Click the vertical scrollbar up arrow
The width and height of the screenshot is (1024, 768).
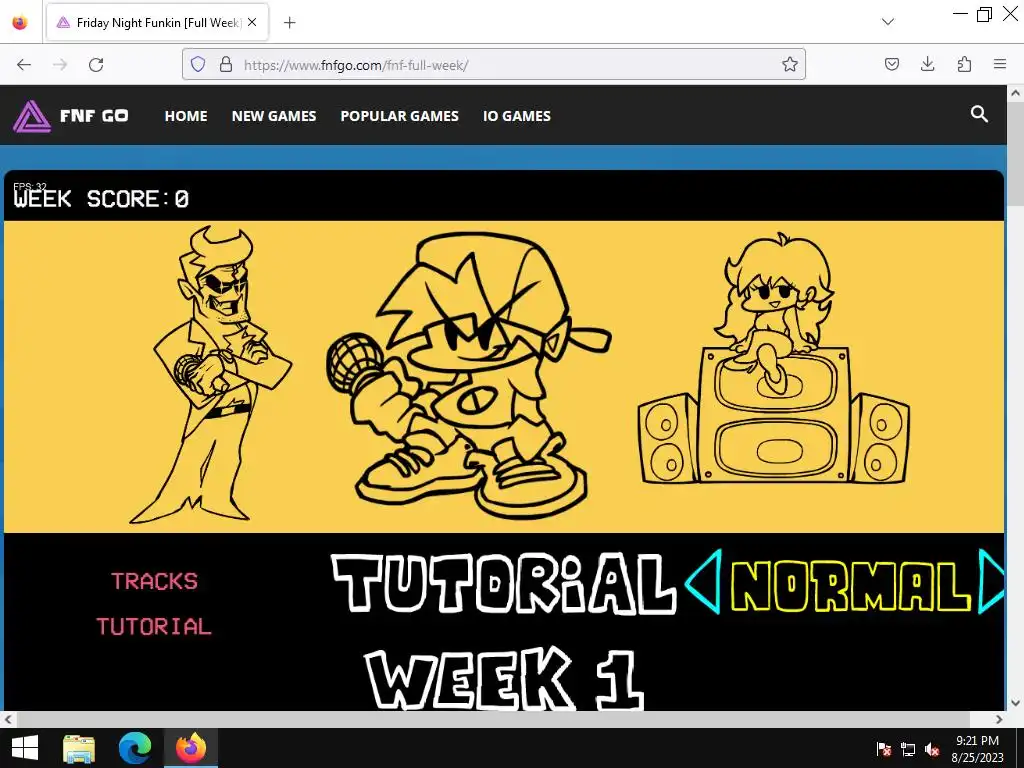tap(1016, 93)
